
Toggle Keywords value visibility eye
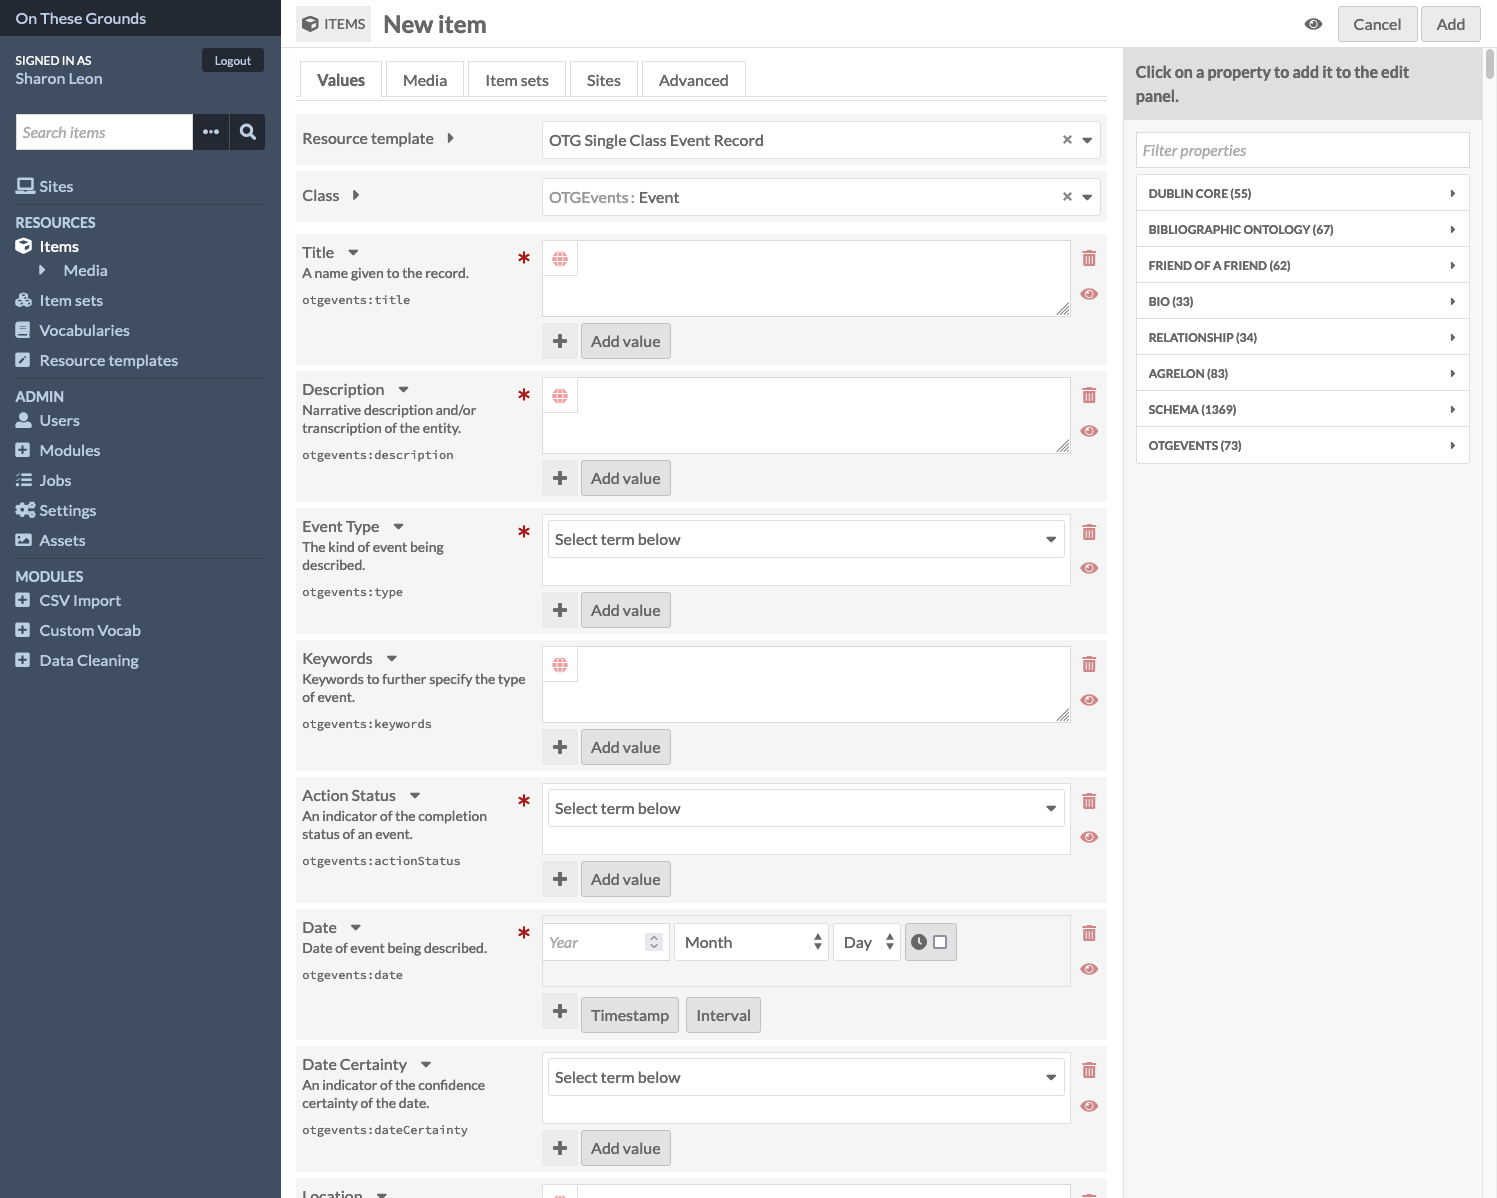[x=1089, y=700]
